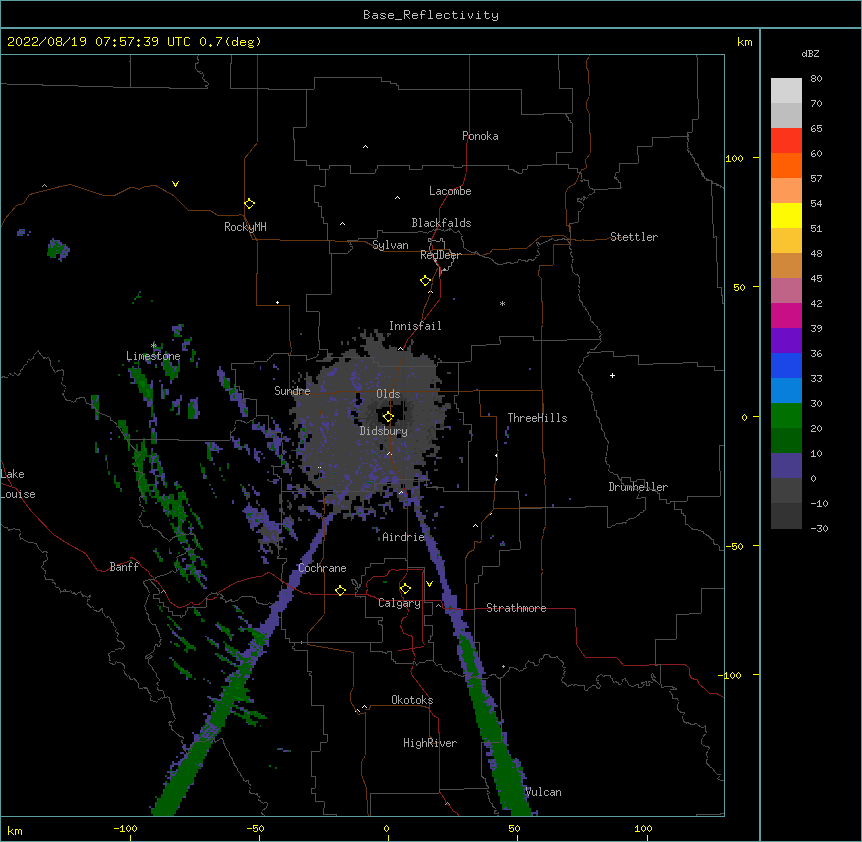862x842 pixels.
Task: Click the Didsbury label
Action: pos(384,431)
